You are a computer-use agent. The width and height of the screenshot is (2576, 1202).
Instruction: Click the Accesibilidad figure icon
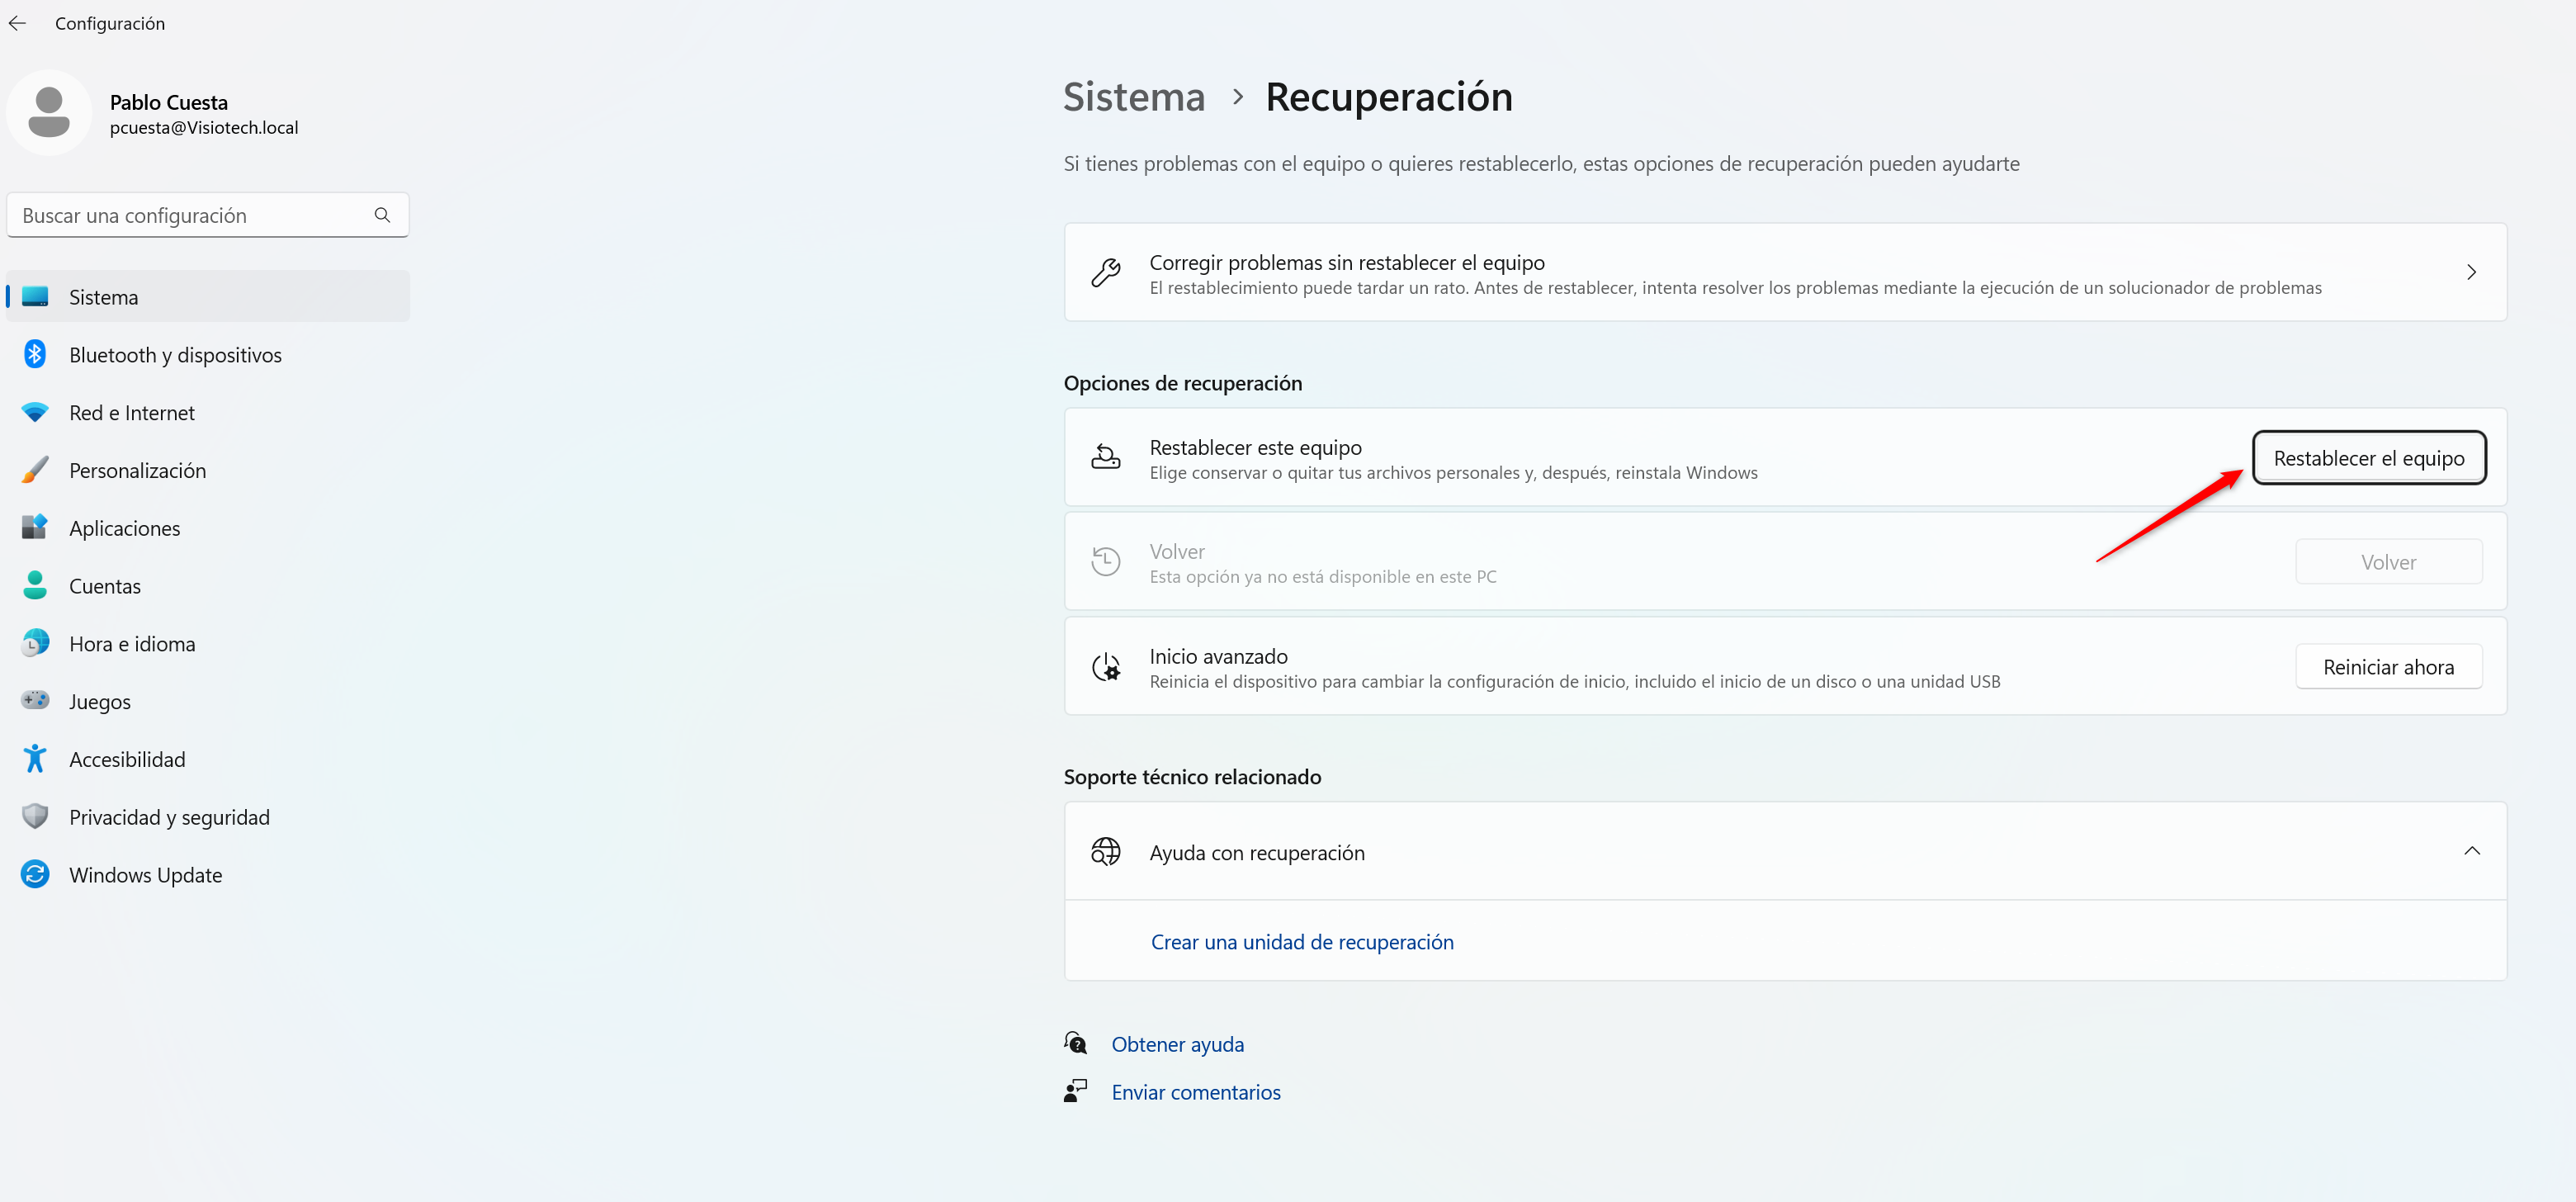tap(35, 758)
